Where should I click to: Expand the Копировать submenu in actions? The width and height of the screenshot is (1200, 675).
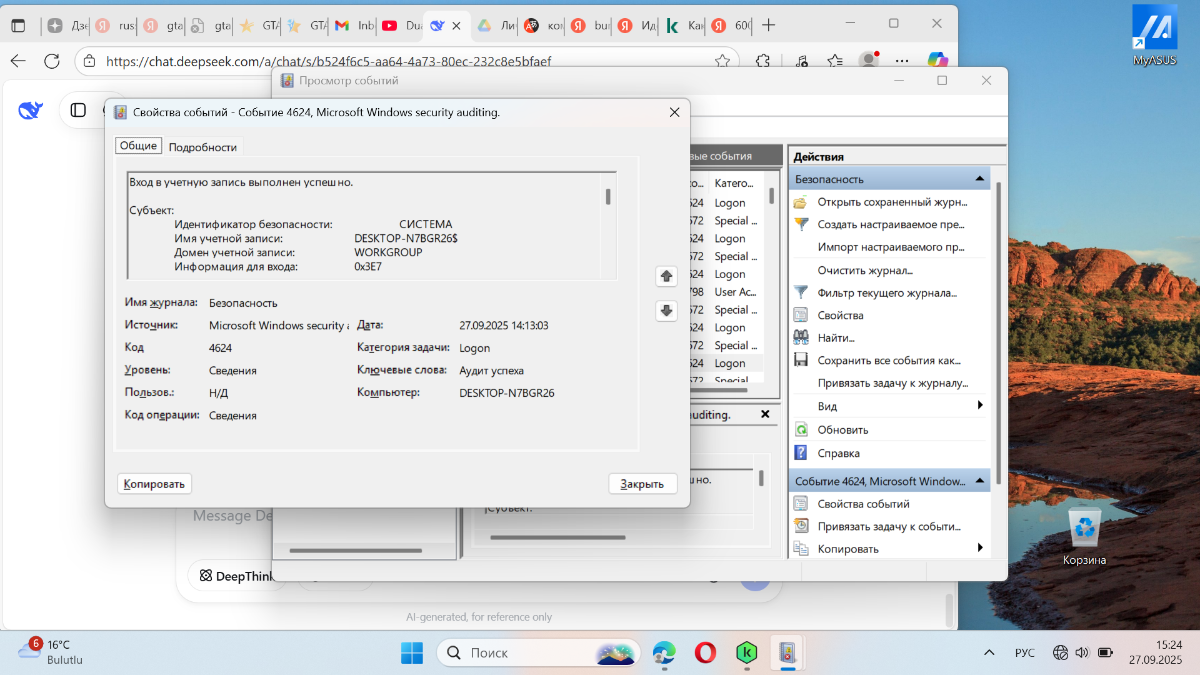pos(980,548)
